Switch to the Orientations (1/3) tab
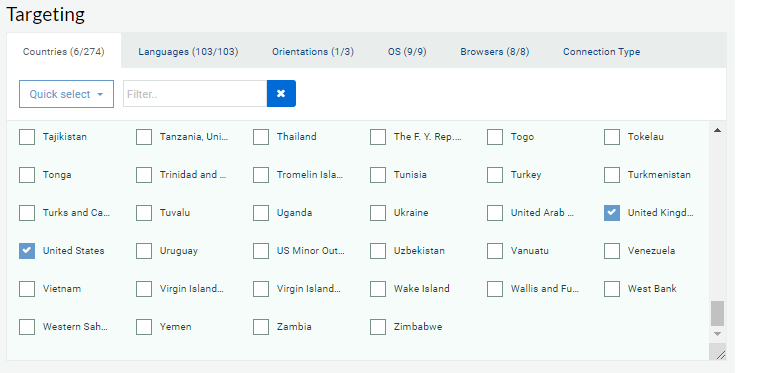 click(x=313, y=52)
